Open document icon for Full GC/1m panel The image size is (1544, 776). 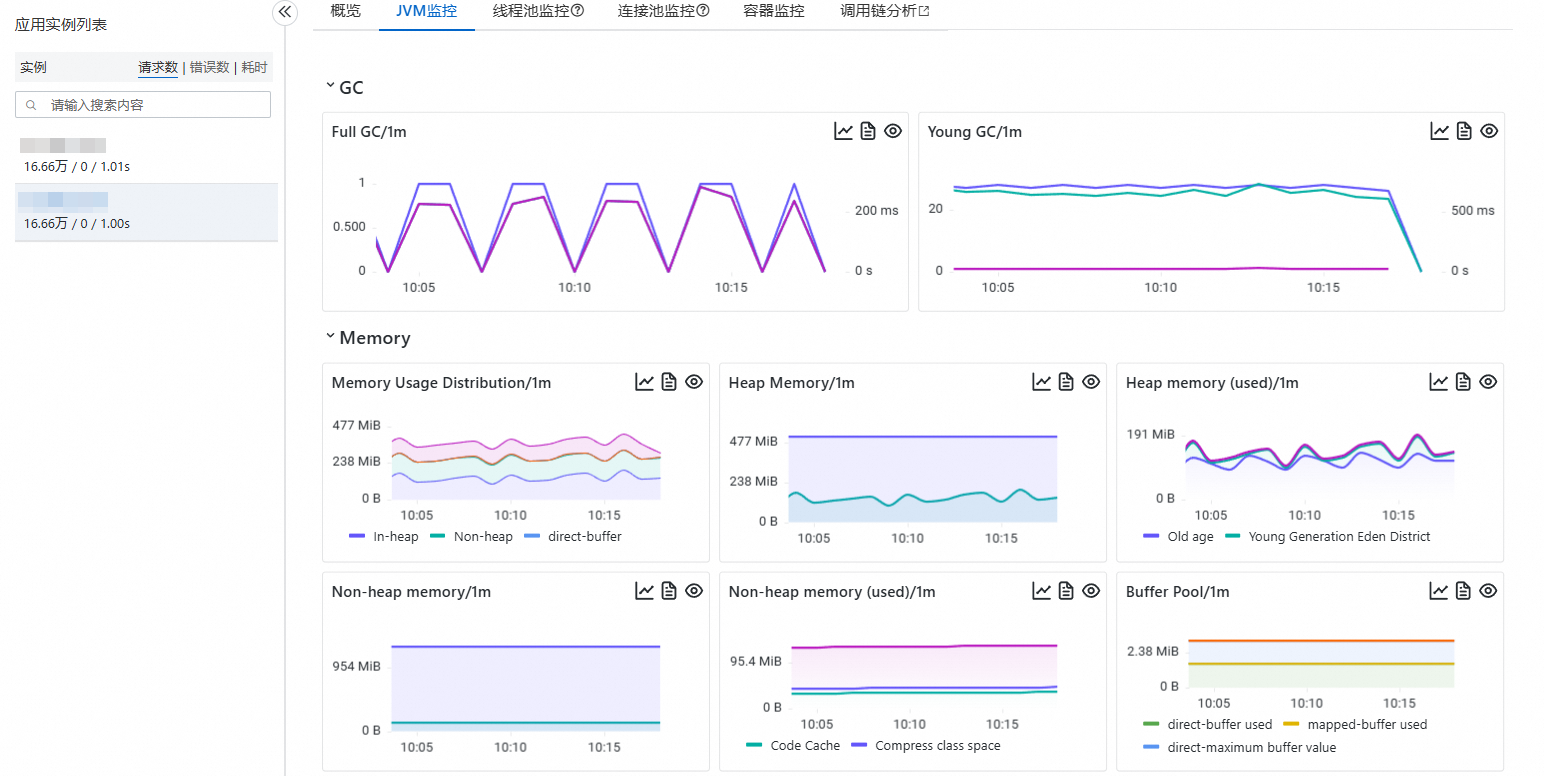(868, 131)
